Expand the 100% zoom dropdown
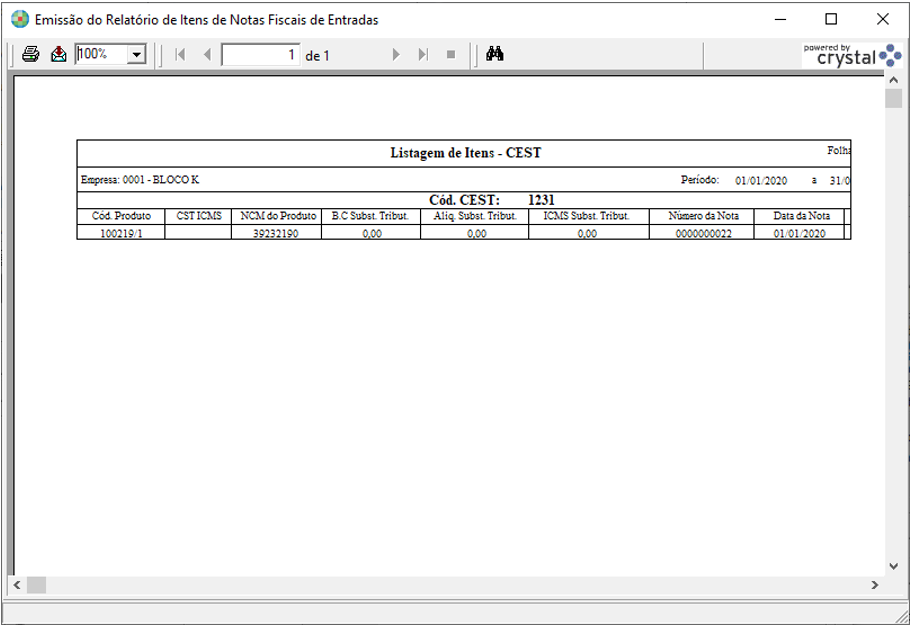This screenshot has height=627, width=910. click(x=137, y=55)
